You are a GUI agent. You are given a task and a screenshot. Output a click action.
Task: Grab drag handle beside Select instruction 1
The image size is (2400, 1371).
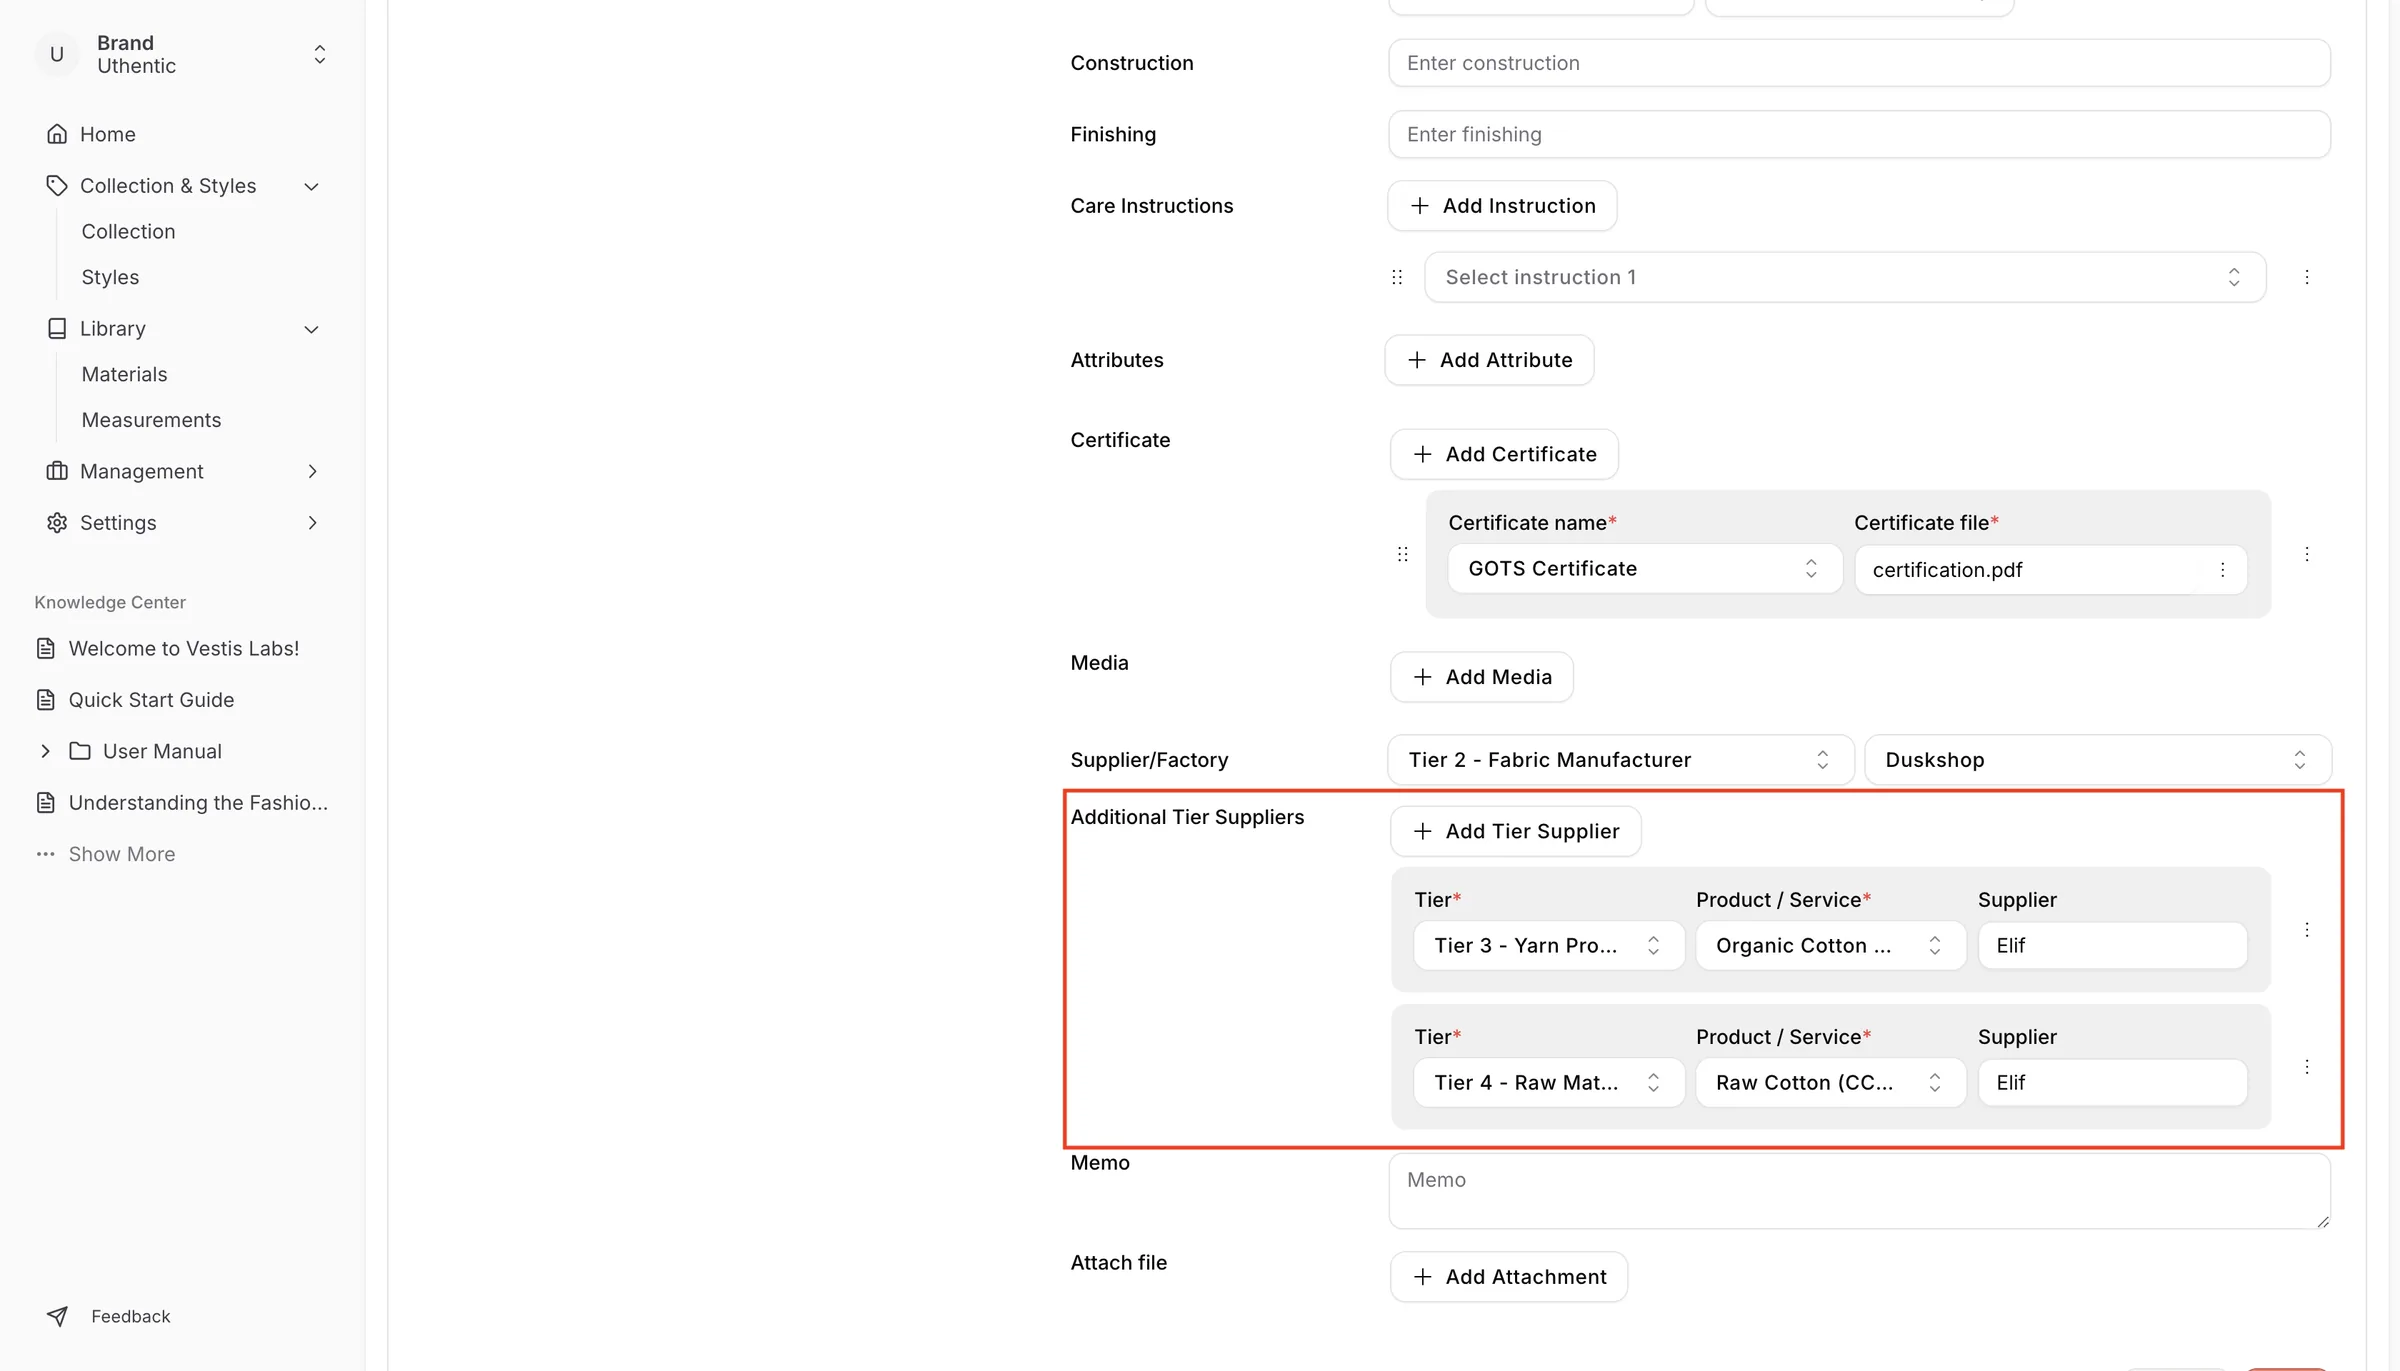tap(1397, 277)
